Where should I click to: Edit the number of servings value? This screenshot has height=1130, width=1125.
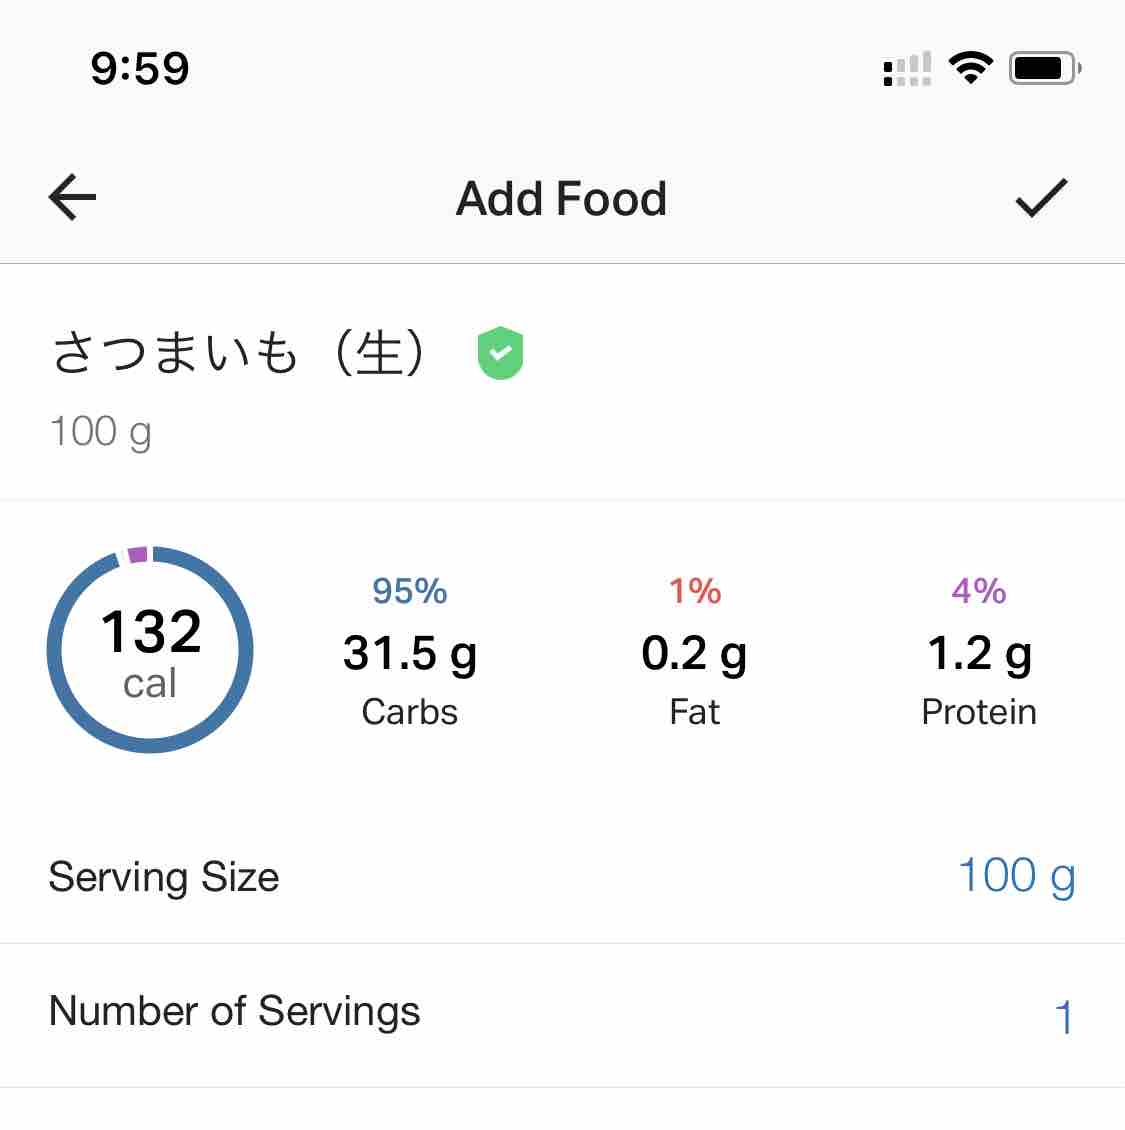pyautogui.click(x=1063, y=1017)
